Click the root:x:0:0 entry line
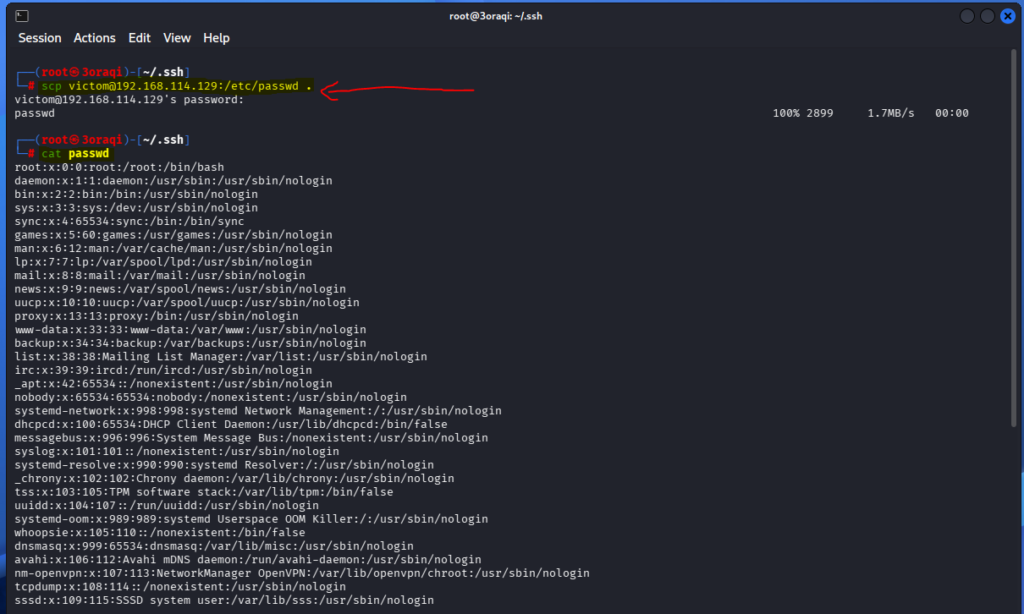The height and width of the screenshot is (614, 1024). pos(119,167)
